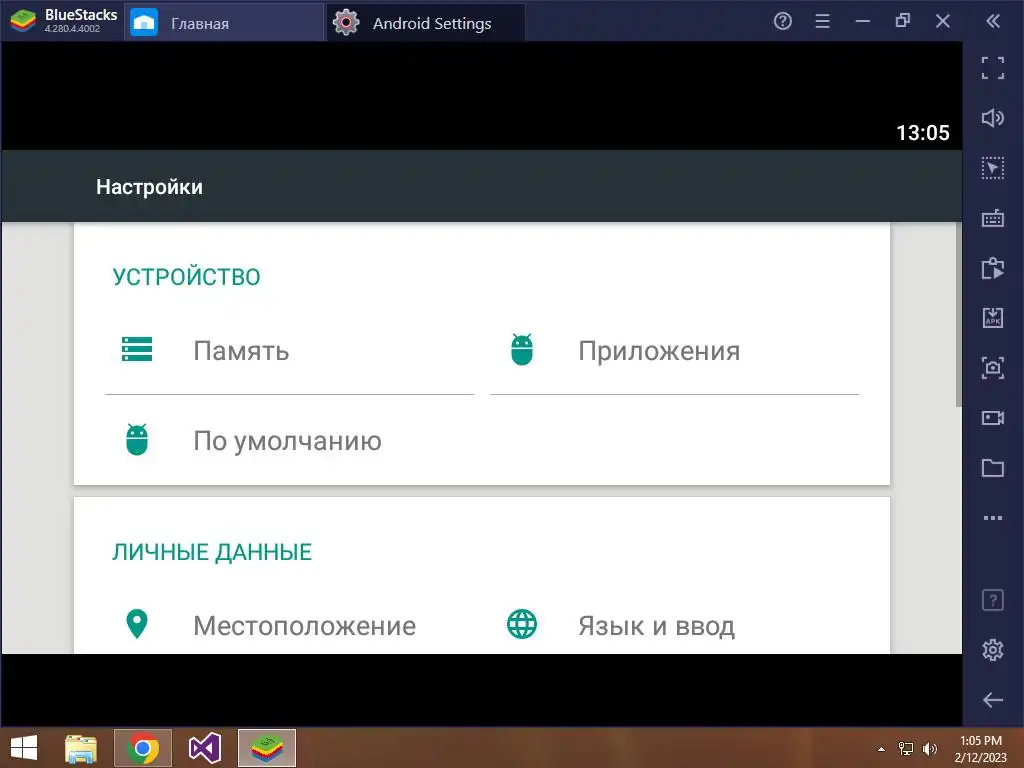Image resolution: width=1024 pixels, height=768 pixels.
Task: Restore down the BlueStacks window
Action: (x=903, y=22)
